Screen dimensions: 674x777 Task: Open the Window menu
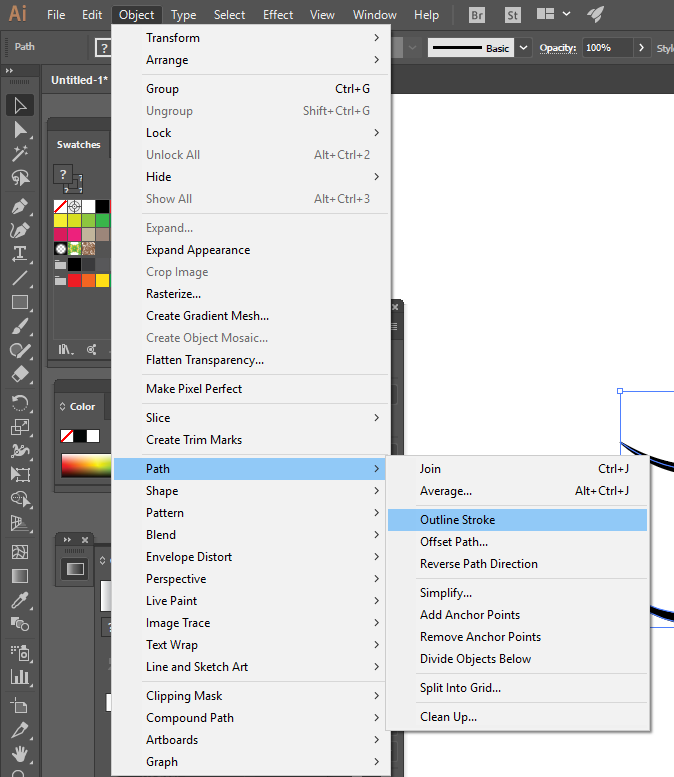[x=375, y=15]
